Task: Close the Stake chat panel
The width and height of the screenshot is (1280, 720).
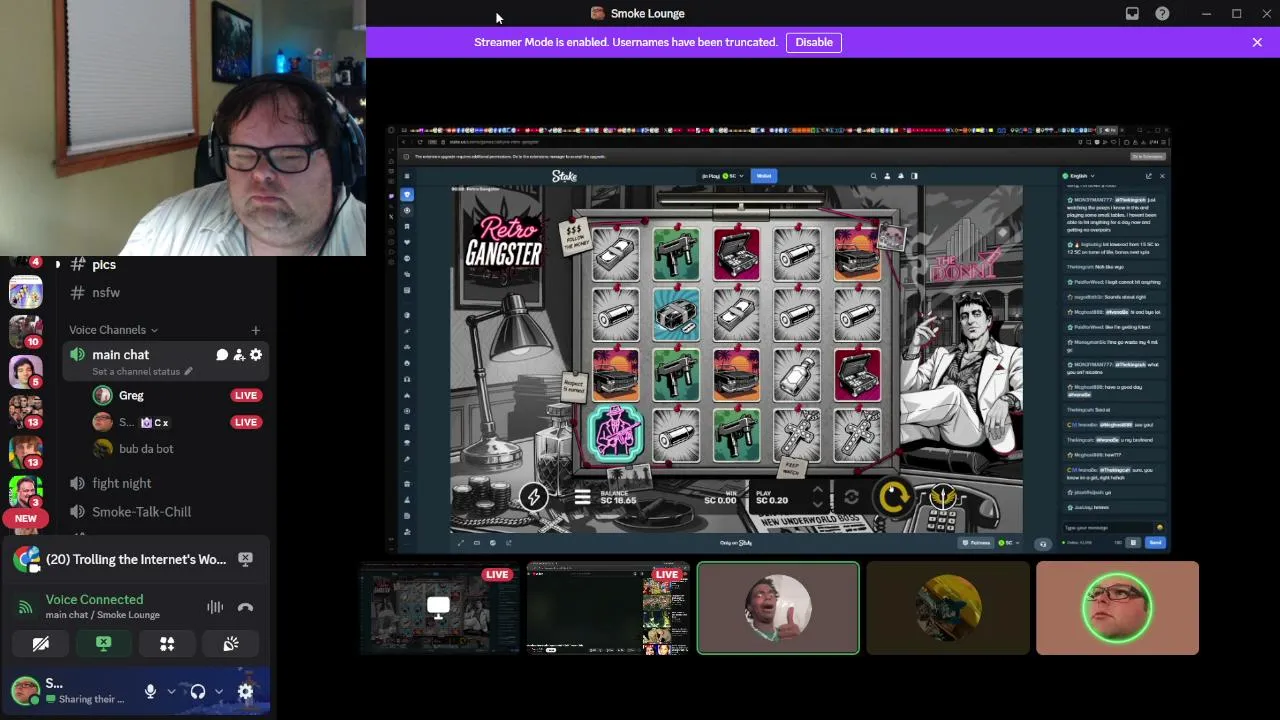Action: [x=1162, y=176]
